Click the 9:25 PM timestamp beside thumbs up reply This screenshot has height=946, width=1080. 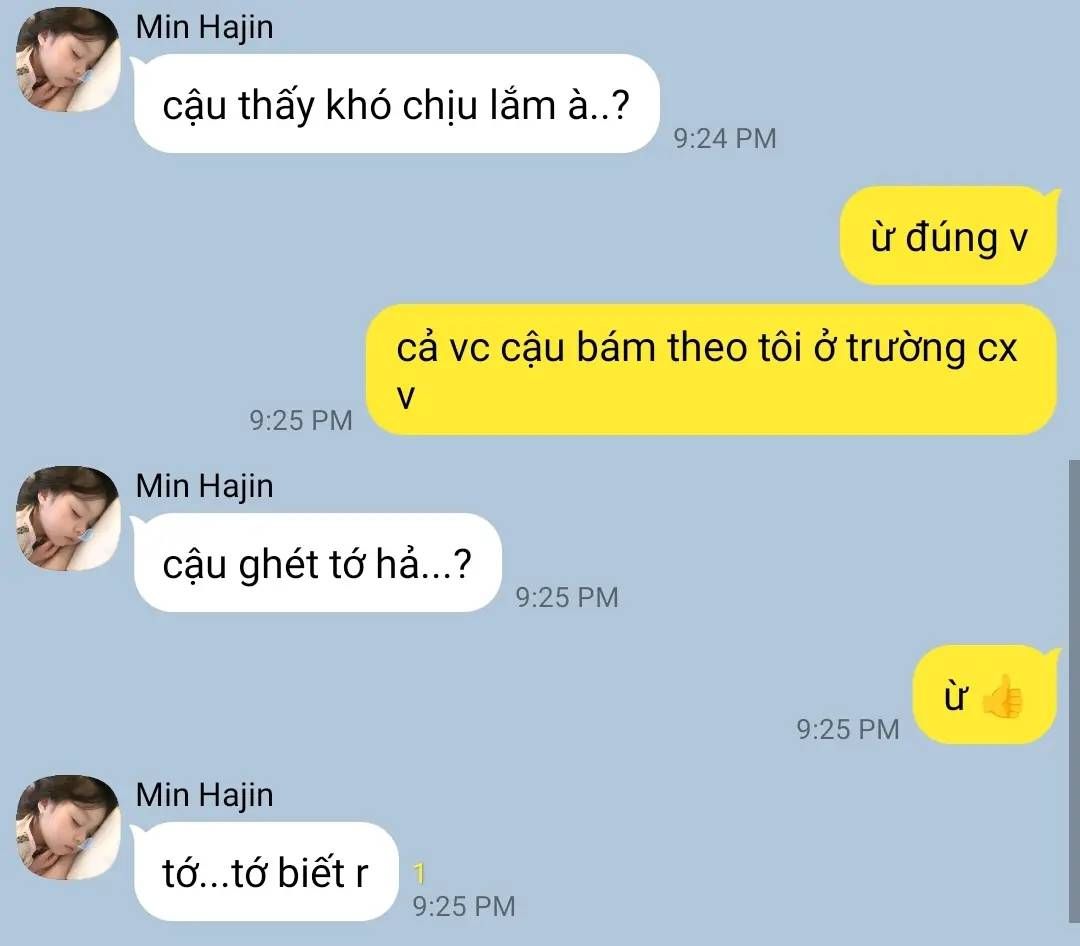tap(848, 730)
